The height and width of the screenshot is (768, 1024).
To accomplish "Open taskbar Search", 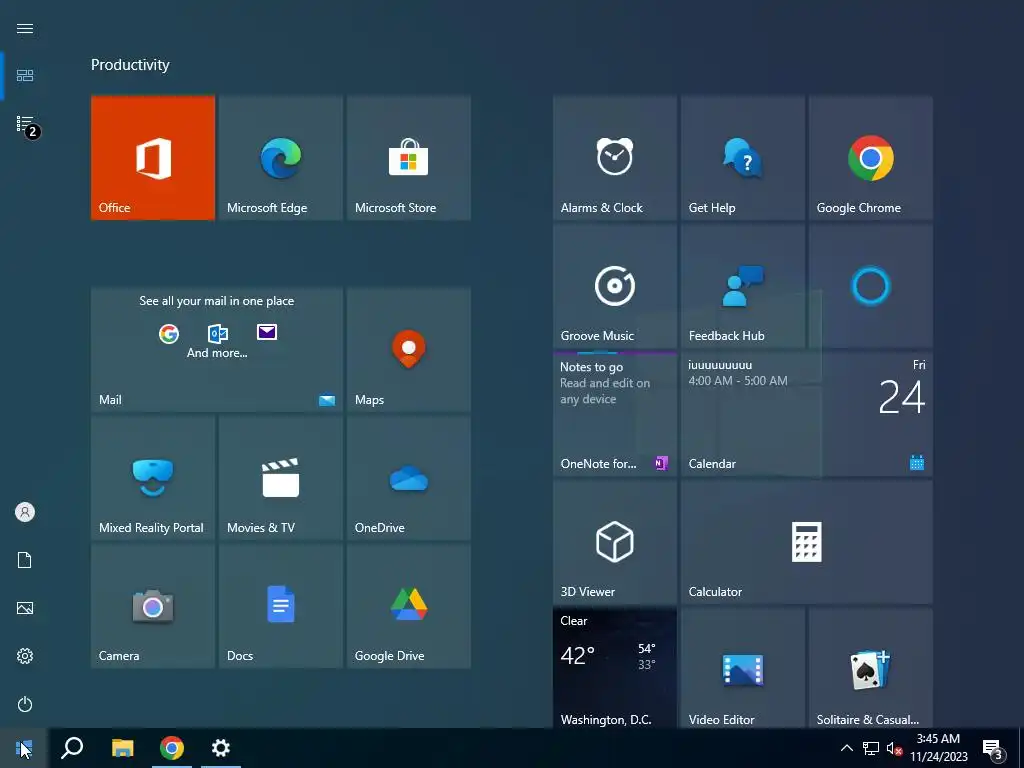I will coord(72,748).
